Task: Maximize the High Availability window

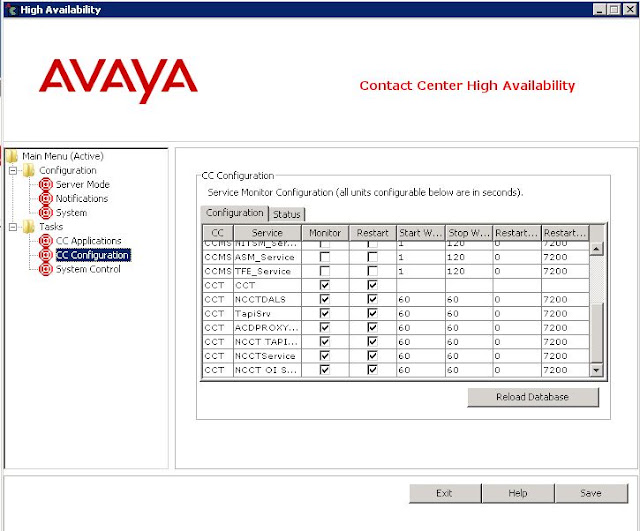Action: [614, 9]
